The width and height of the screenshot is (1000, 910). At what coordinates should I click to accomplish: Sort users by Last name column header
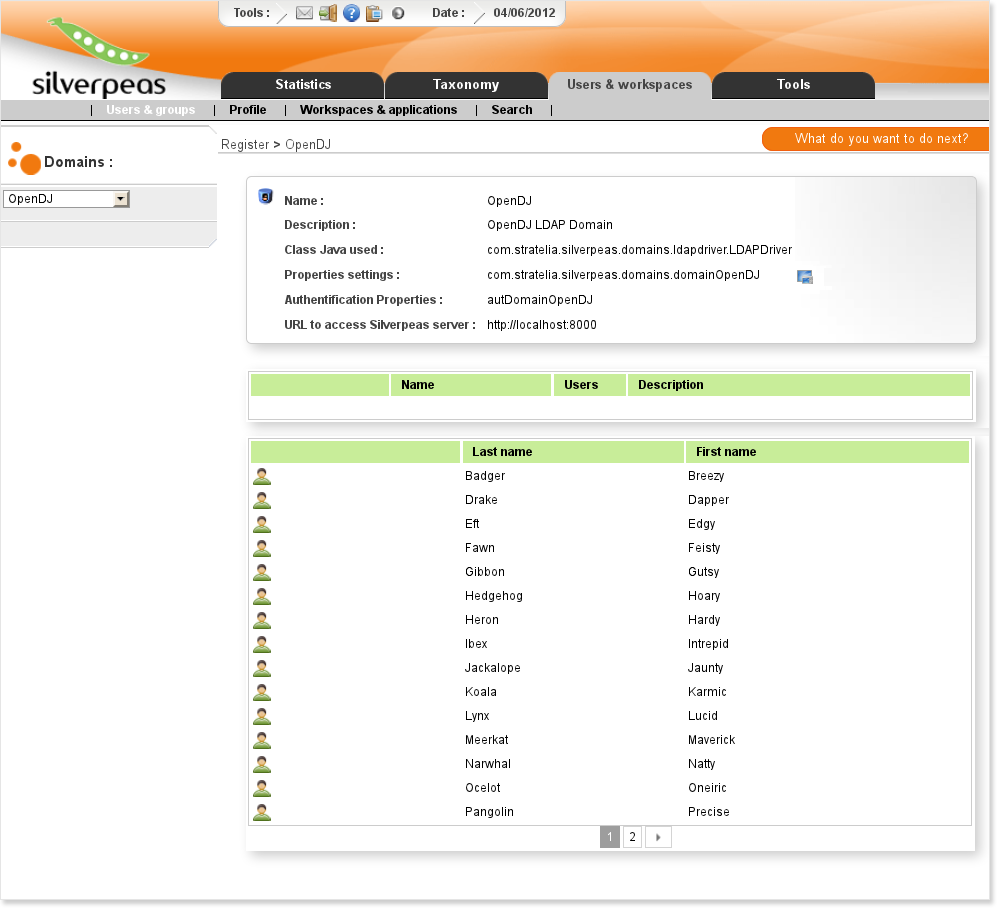click(x=502, y=452)
